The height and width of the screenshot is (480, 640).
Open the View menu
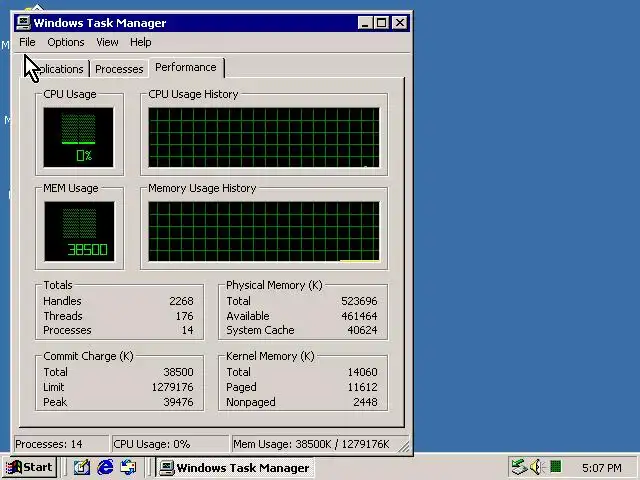[107, 42]
